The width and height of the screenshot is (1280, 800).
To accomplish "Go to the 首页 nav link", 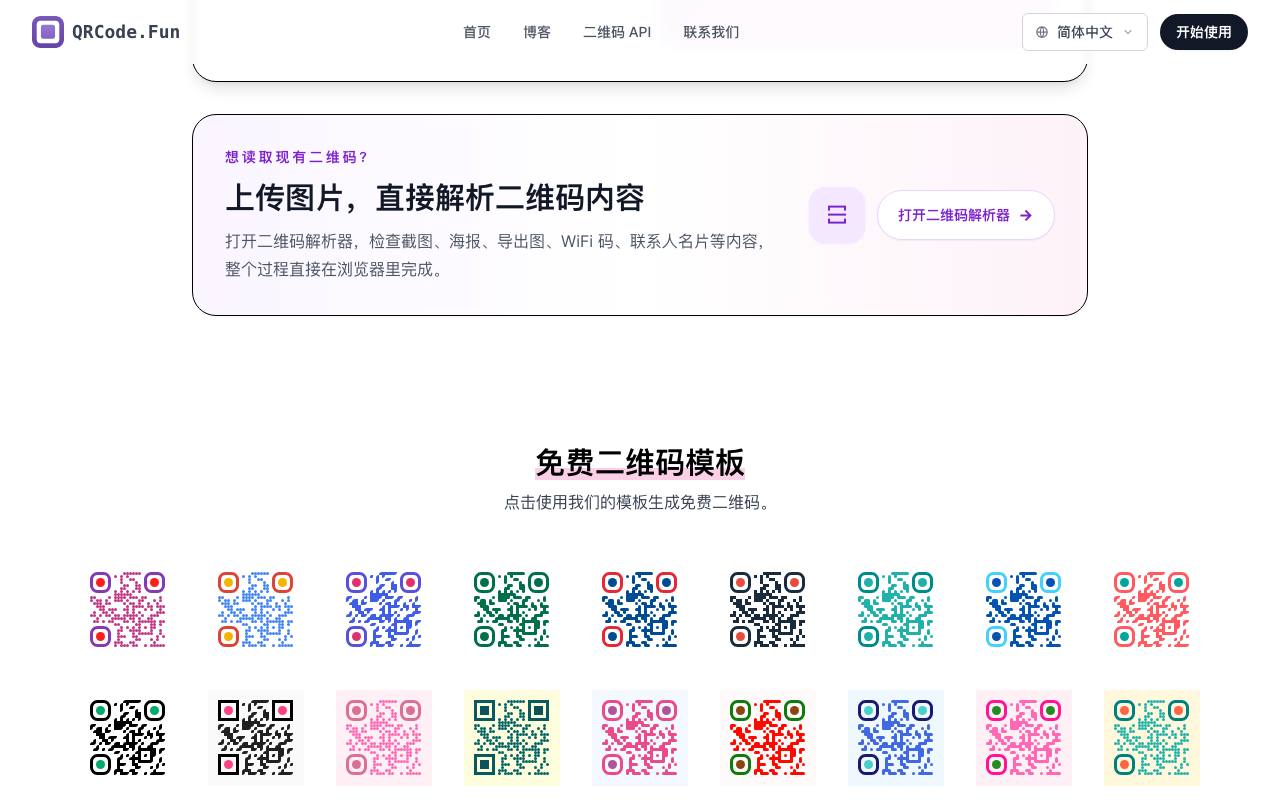I will click(477, 32).
